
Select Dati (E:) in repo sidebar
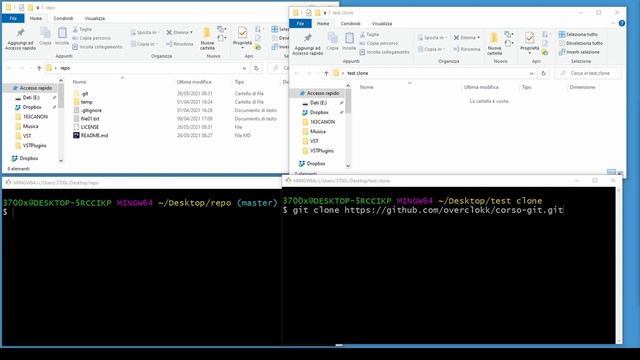[31, 98]
